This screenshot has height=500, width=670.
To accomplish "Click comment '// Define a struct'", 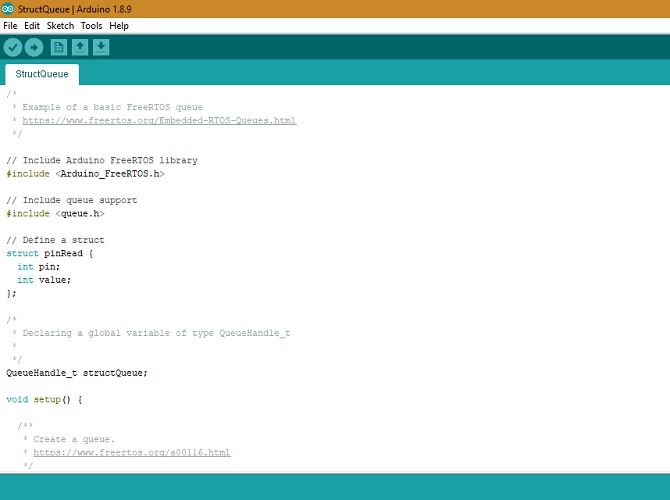I will pos(56,240).
